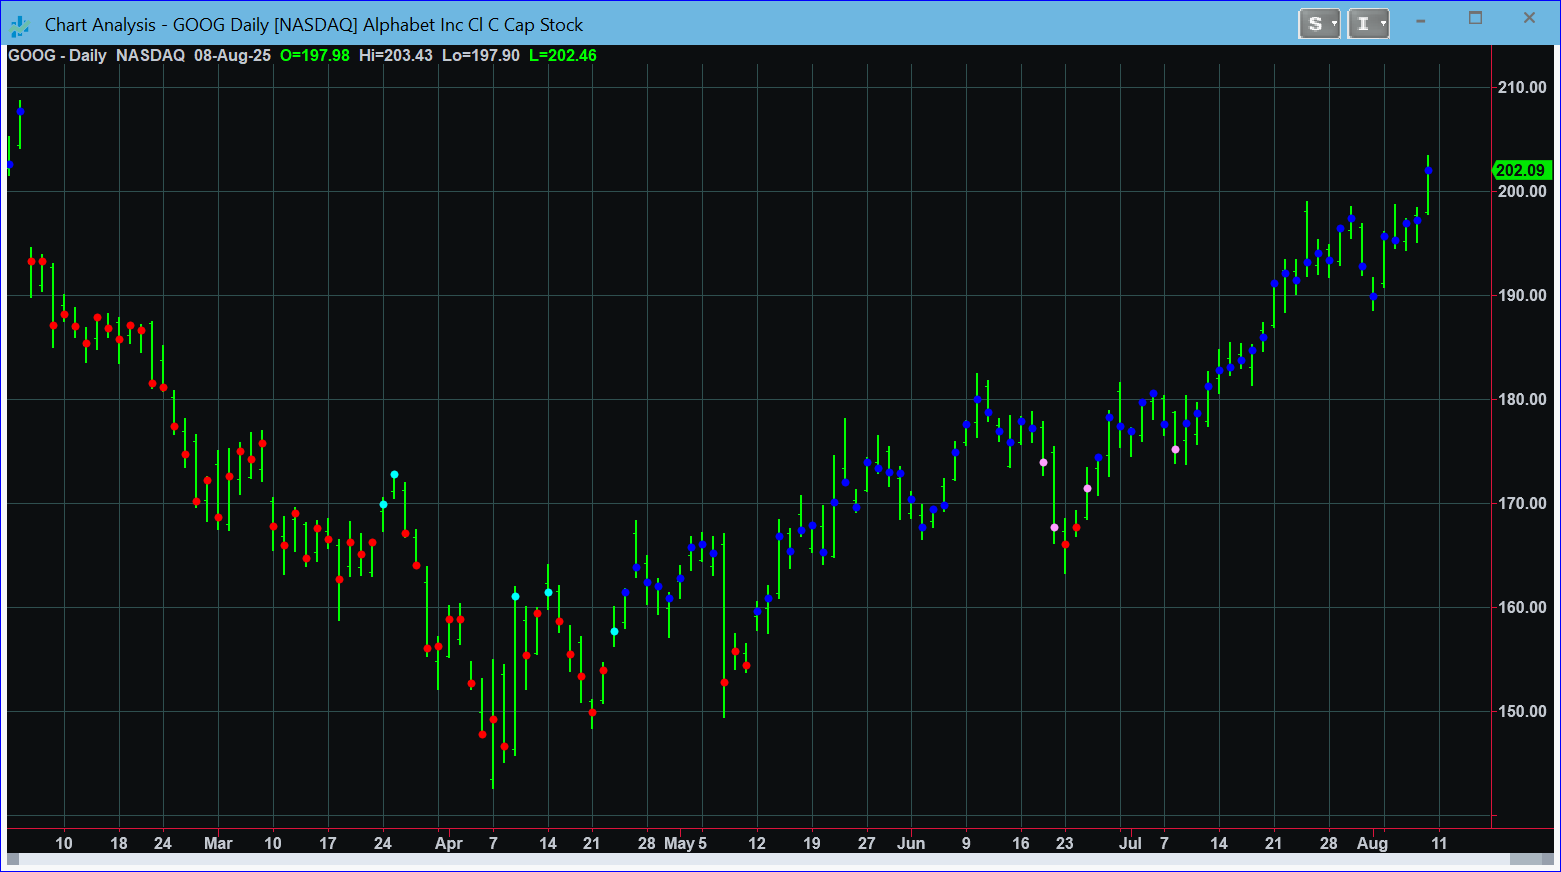Select the green 202.09 last price marker
1561x872 pixels.
point(1521,170)
